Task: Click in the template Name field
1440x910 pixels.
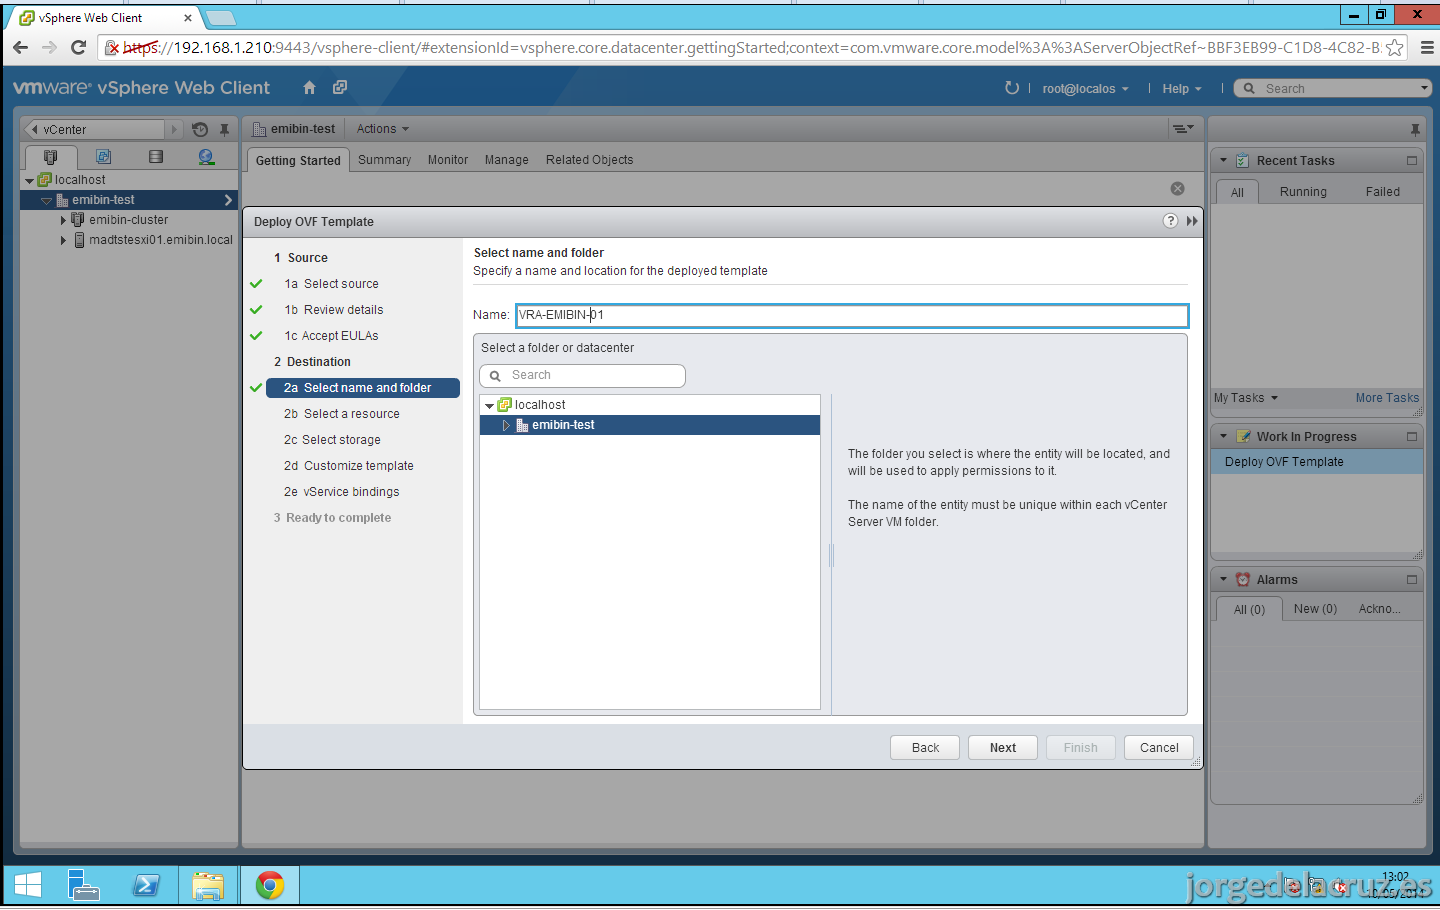Action: coord(852,315)
